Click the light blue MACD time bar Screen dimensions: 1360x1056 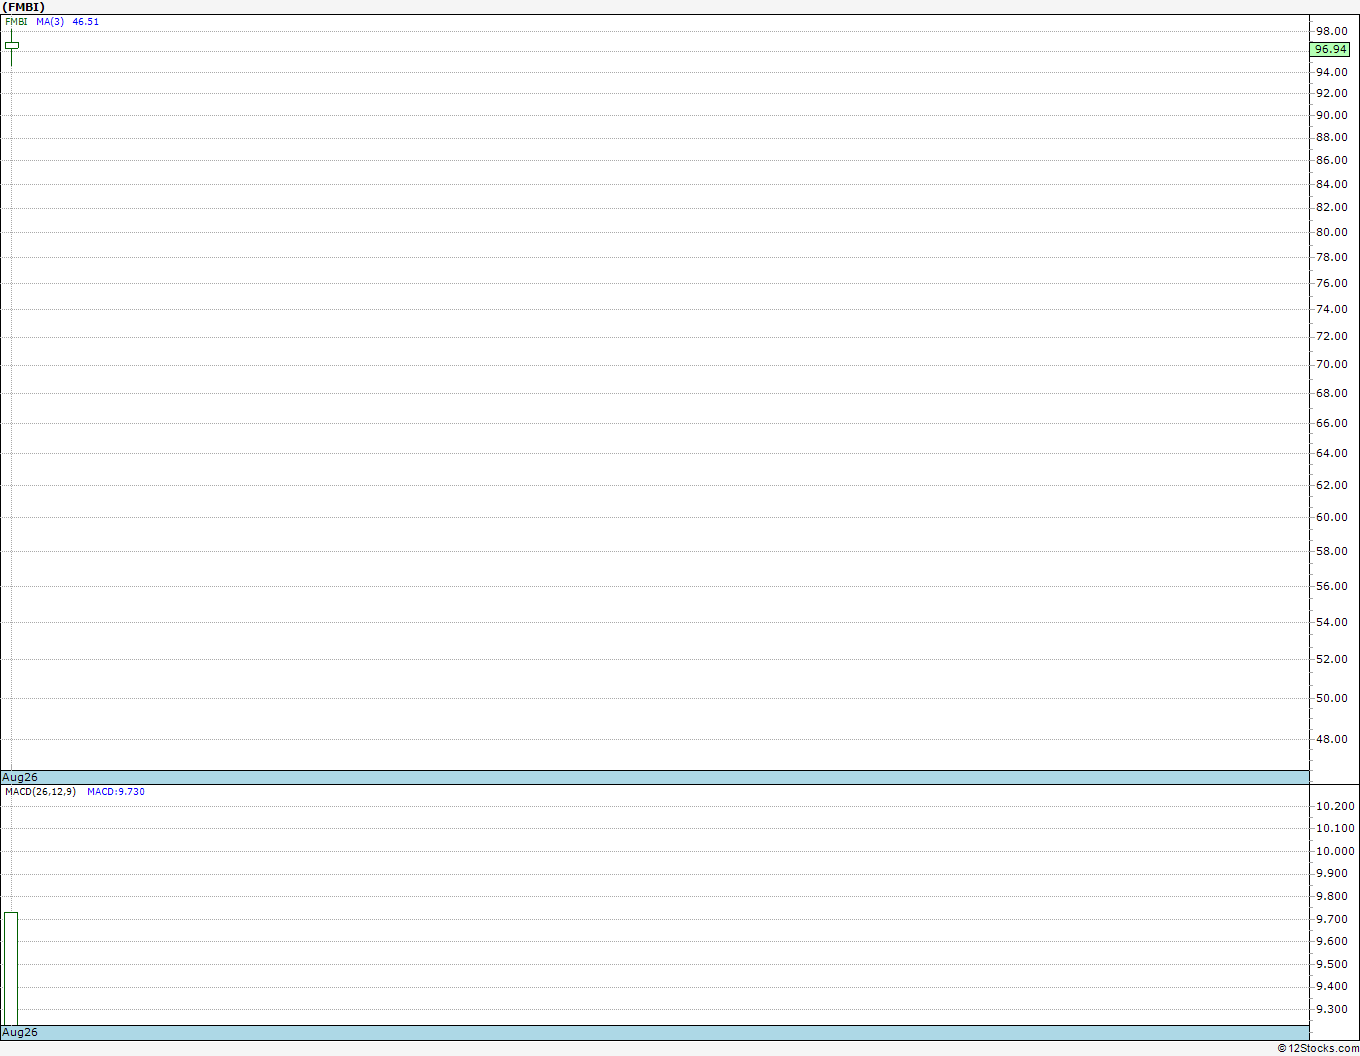[x=655, y=1032]
